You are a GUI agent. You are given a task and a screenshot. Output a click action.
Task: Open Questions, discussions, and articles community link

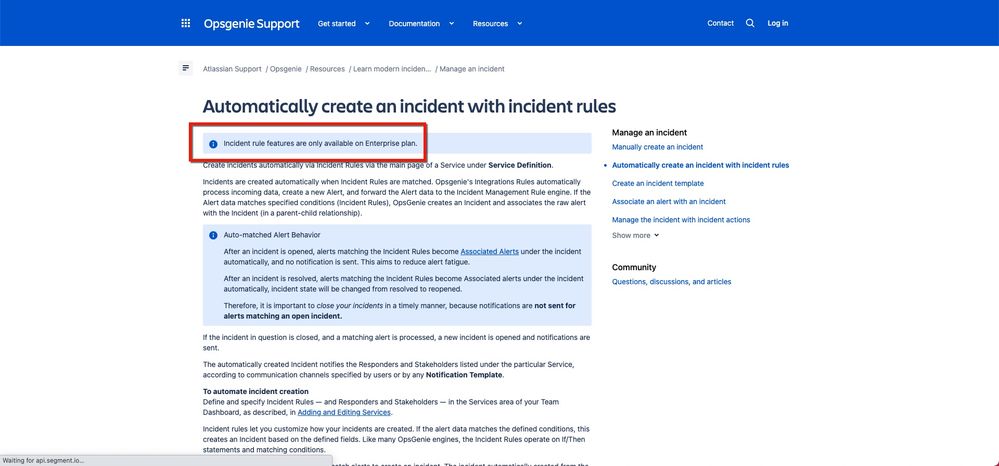click(x=672, y=282)
